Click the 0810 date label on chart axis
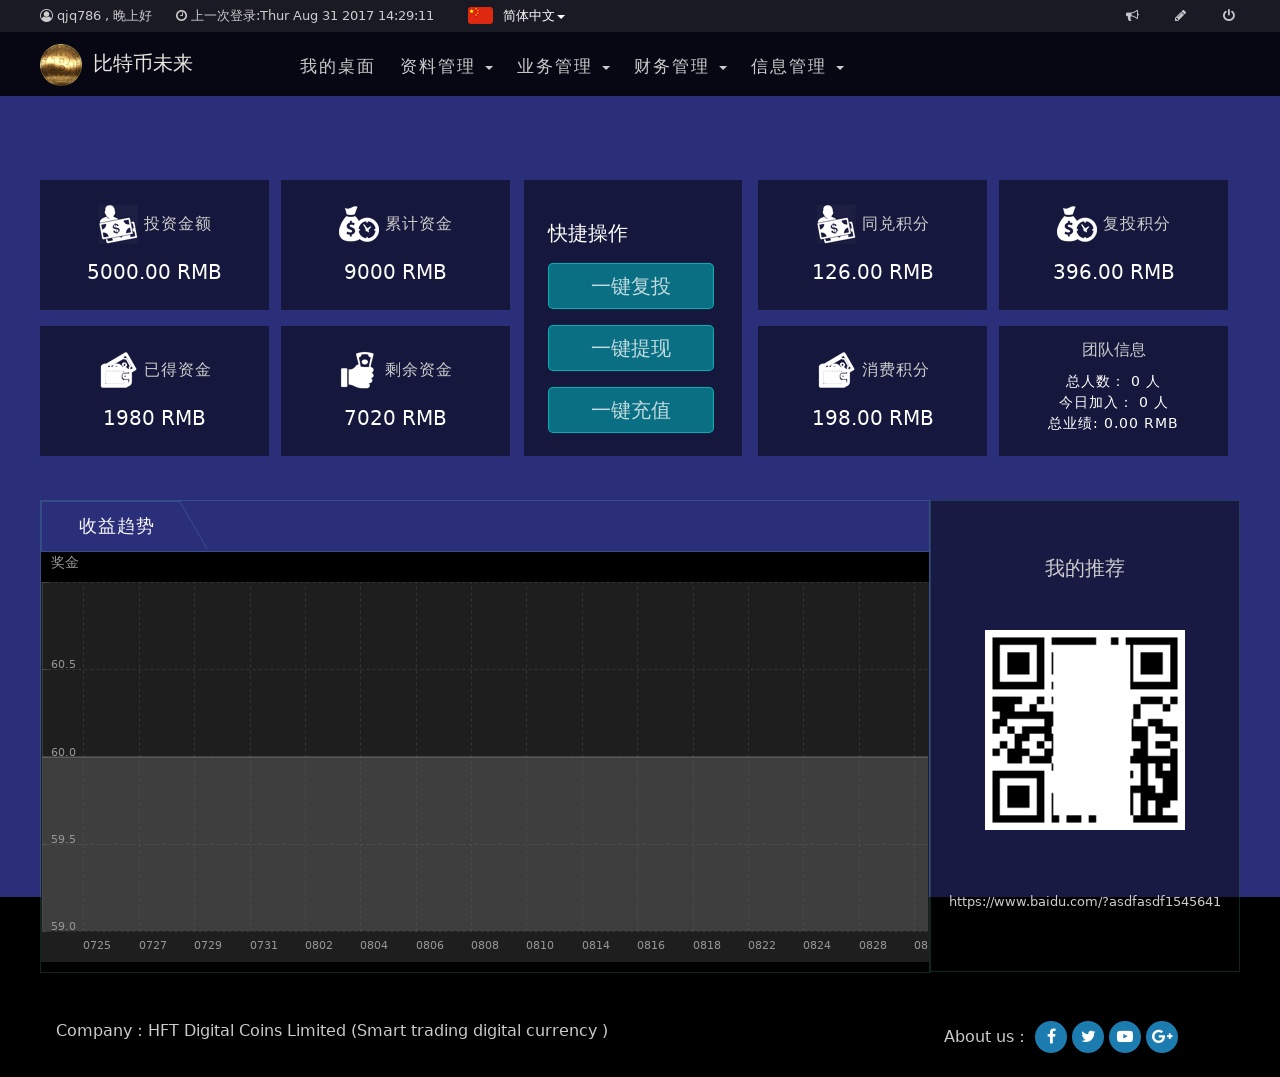Screen dimensions: 1280x1077 (x=540, y=945)
